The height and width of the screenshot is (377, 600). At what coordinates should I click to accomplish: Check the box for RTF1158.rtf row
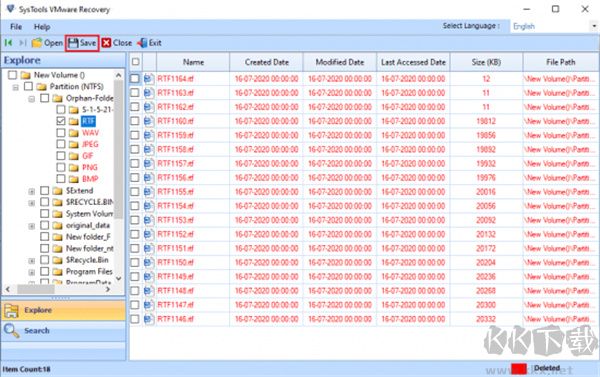pyautogui.click(x=135, y=149)
